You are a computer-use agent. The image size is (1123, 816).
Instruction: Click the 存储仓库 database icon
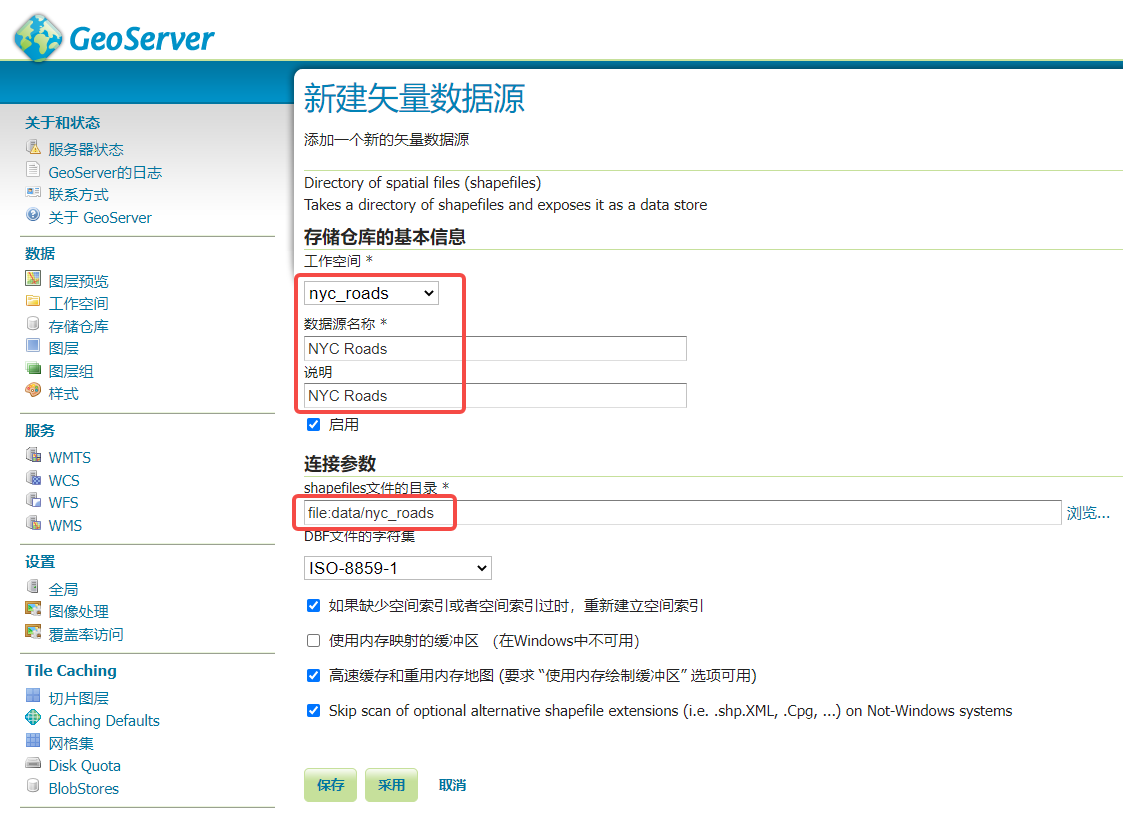[x=33, y=323]
